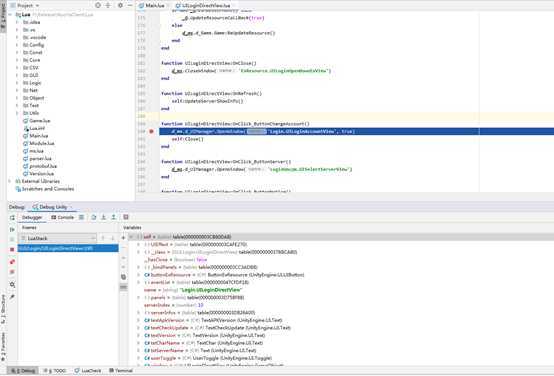Open debugger settings gear in the left strip

tap(12, 284)
